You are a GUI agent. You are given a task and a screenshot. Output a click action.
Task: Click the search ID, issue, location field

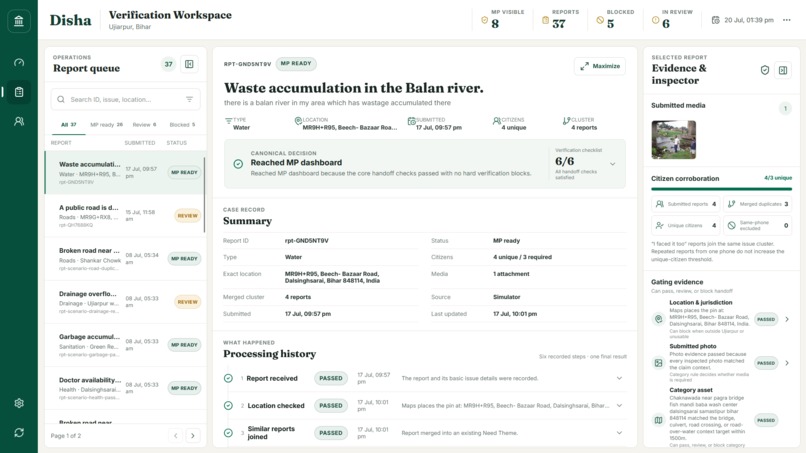click(x=125, y=99)
